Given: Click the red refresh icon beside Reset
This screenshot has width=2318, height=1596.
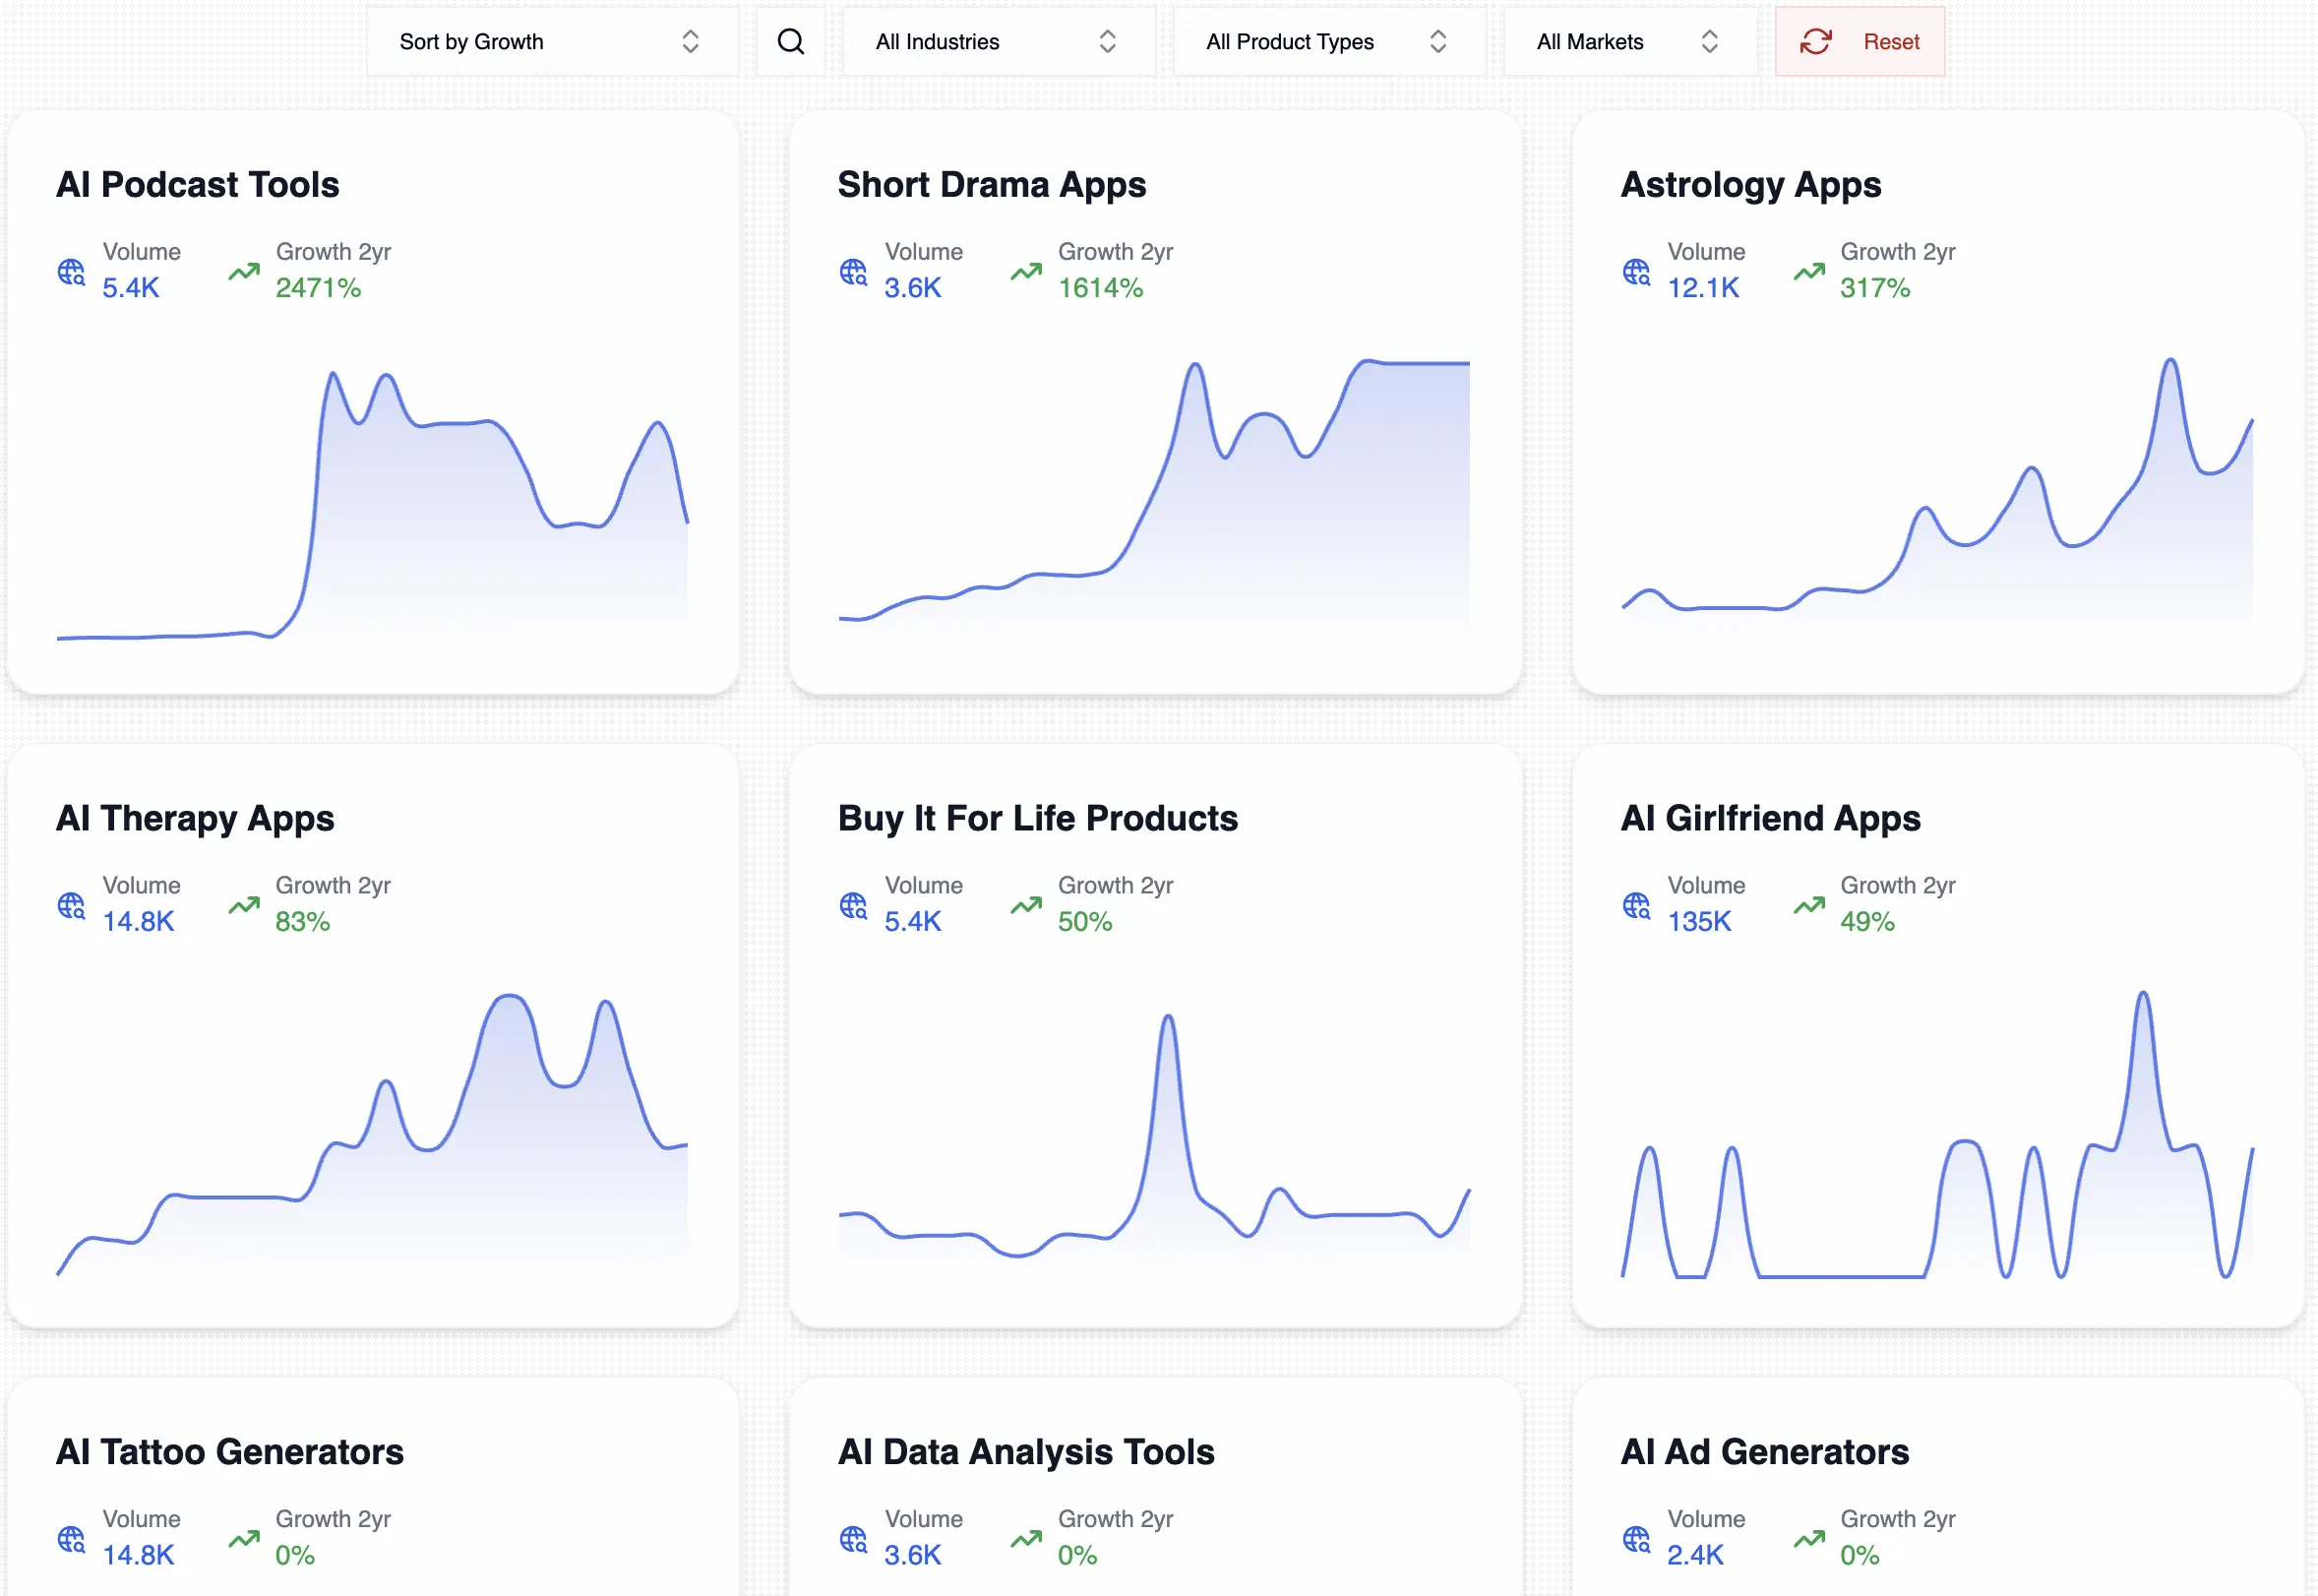Looking at the screenshot, I should coord(1815,41).
